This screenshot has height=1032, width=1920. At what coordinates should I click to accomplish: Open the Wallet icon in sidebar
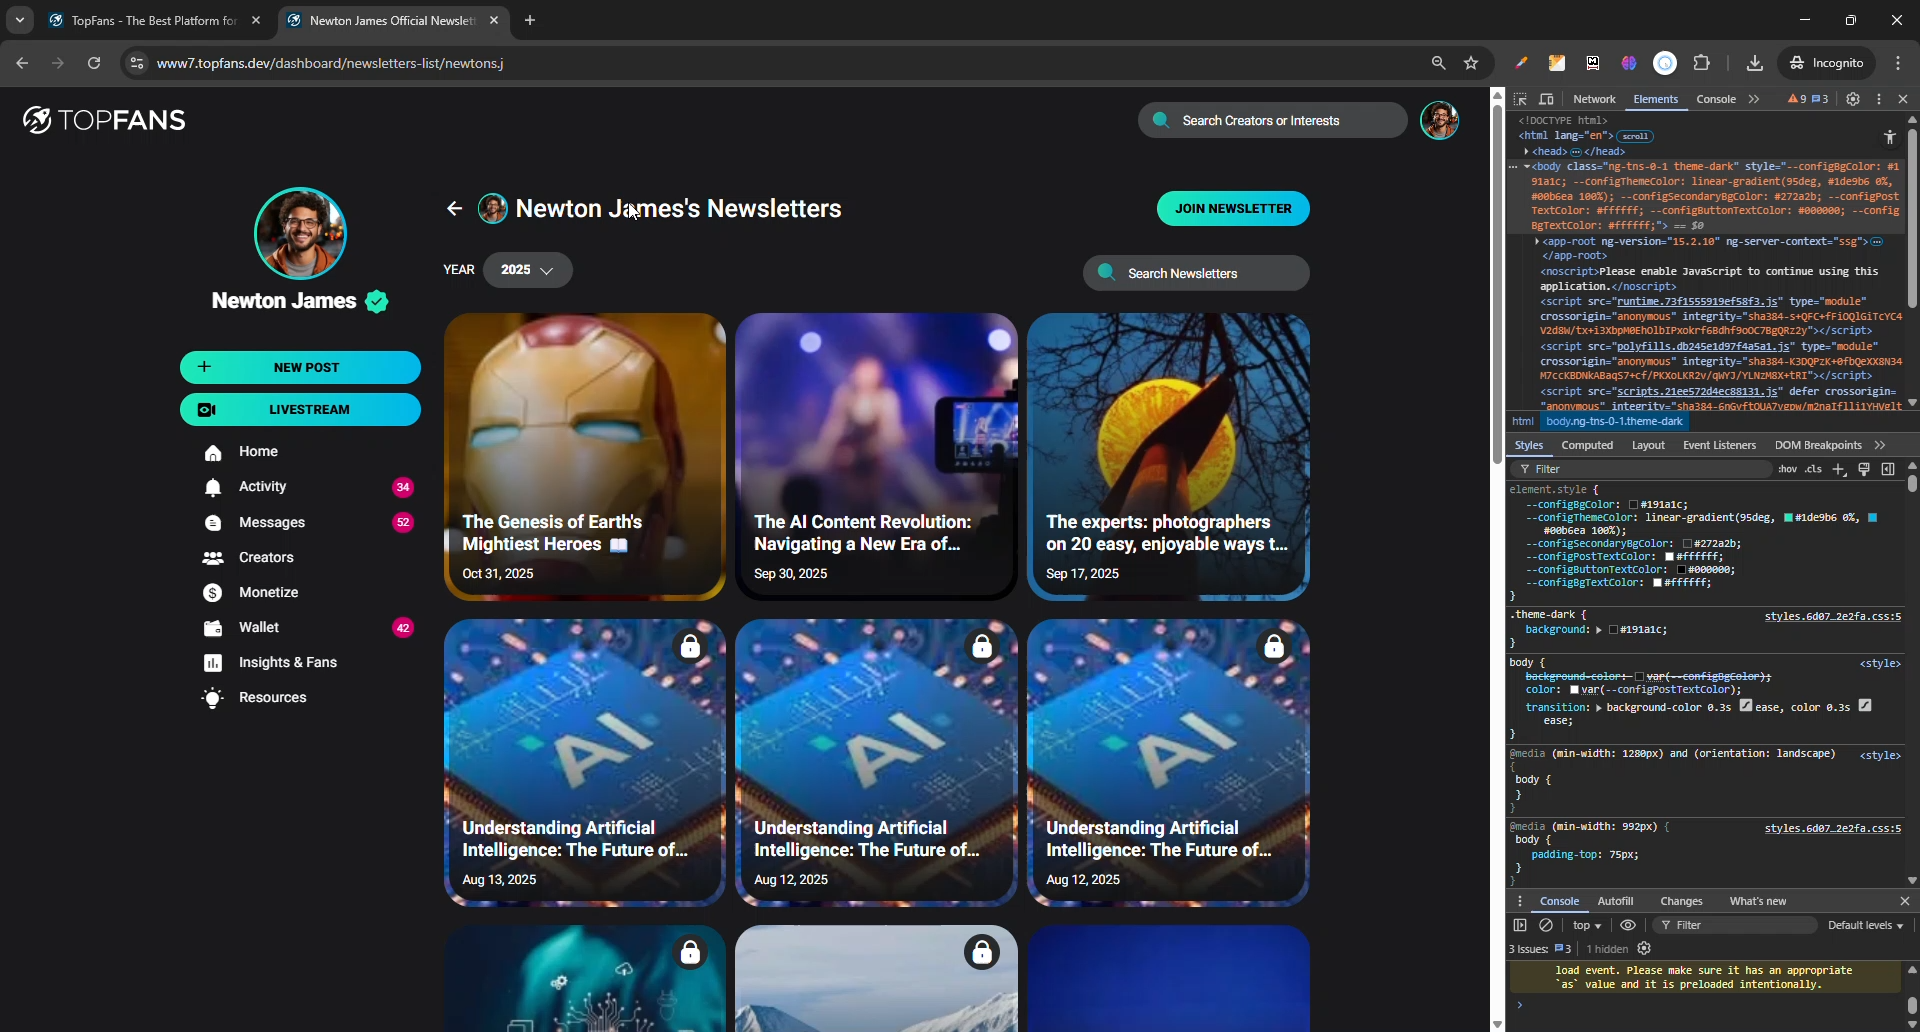coord(213,628)
